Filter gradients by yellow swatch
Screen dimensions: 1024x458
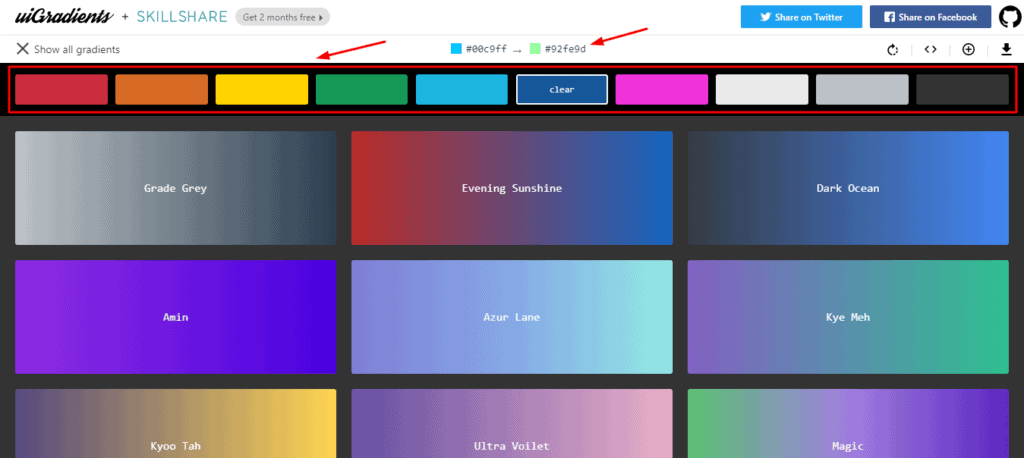coord(262,90)
